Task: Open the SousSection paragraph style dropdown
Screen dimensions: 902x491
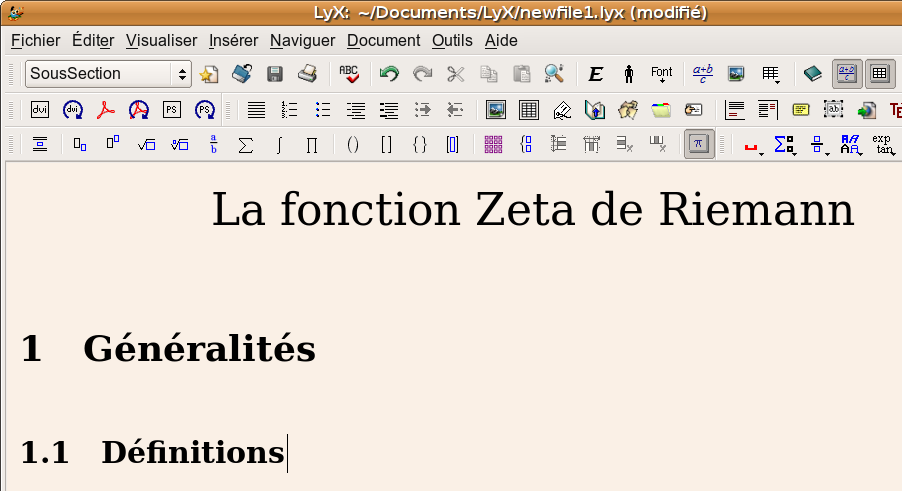Action: [108, 74]
